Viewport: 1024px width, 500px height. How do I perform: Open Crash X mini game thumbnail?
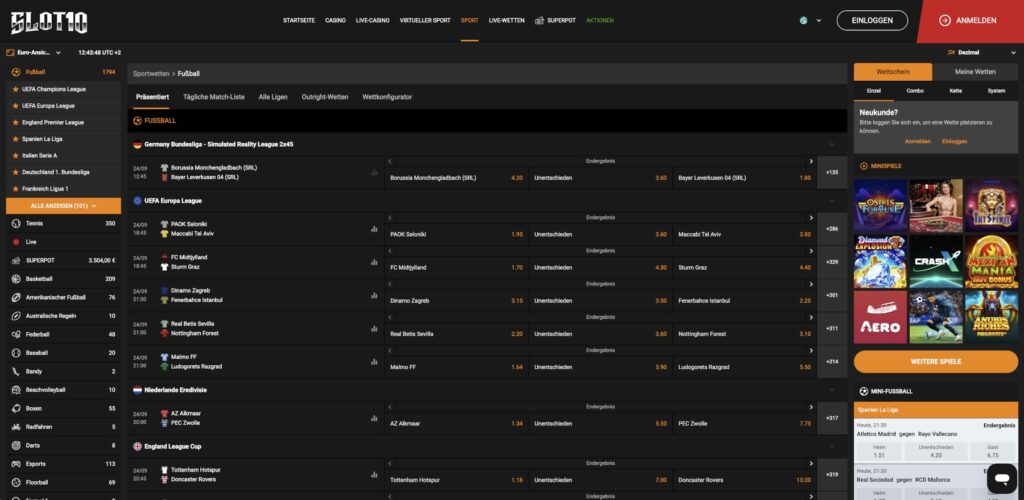coord(936,262)
